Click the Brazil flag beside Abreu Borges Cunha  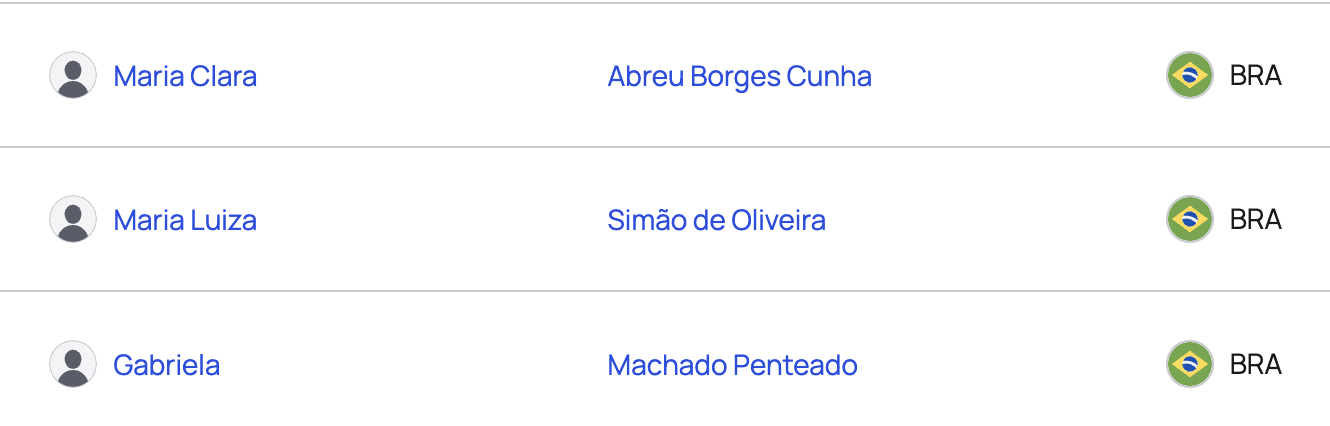click(x=1190, y=75)
